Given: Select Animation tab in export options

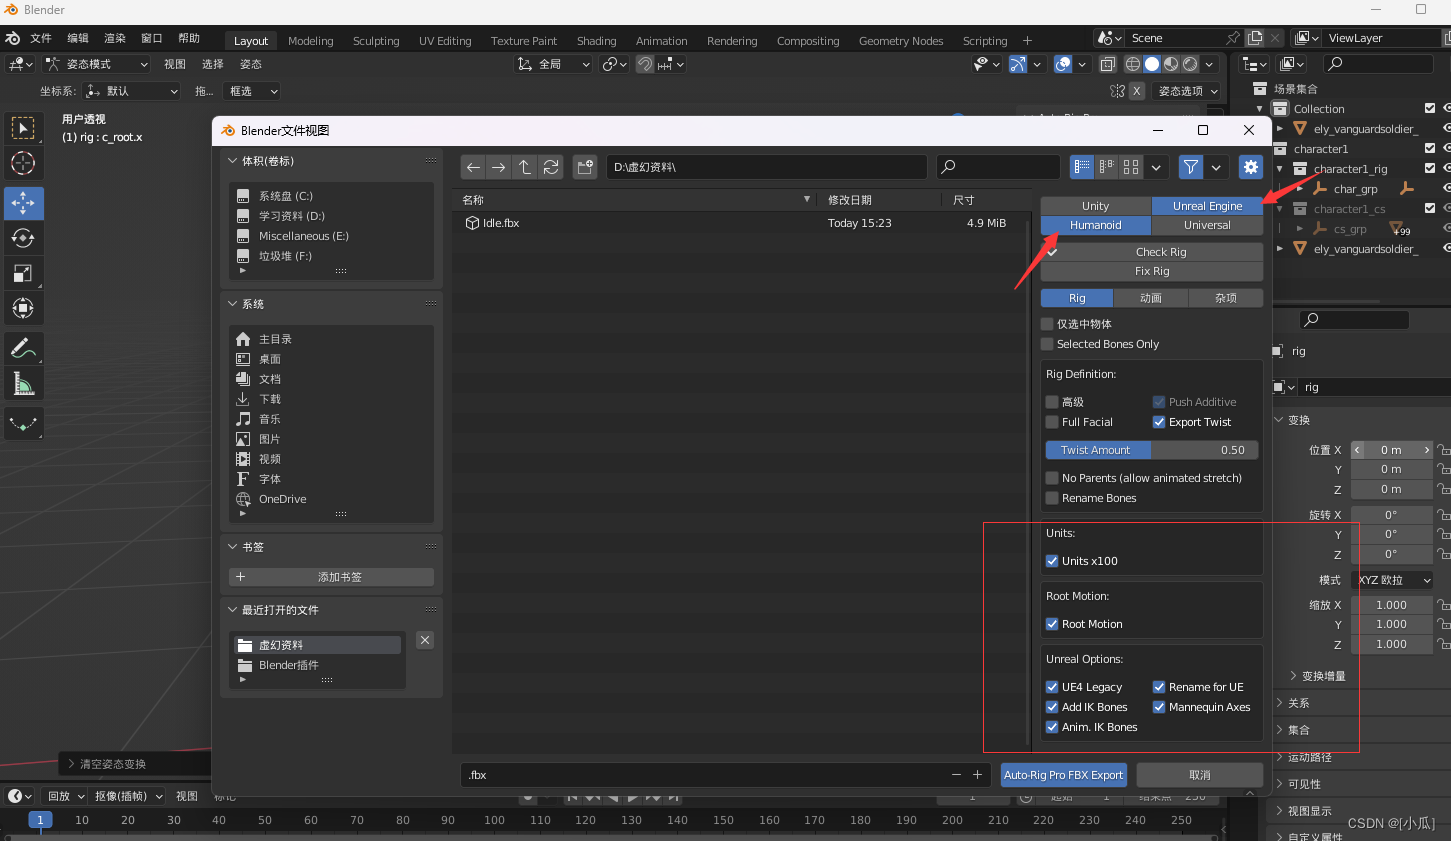Looking at the screenshot, I should coord(1151,298).
